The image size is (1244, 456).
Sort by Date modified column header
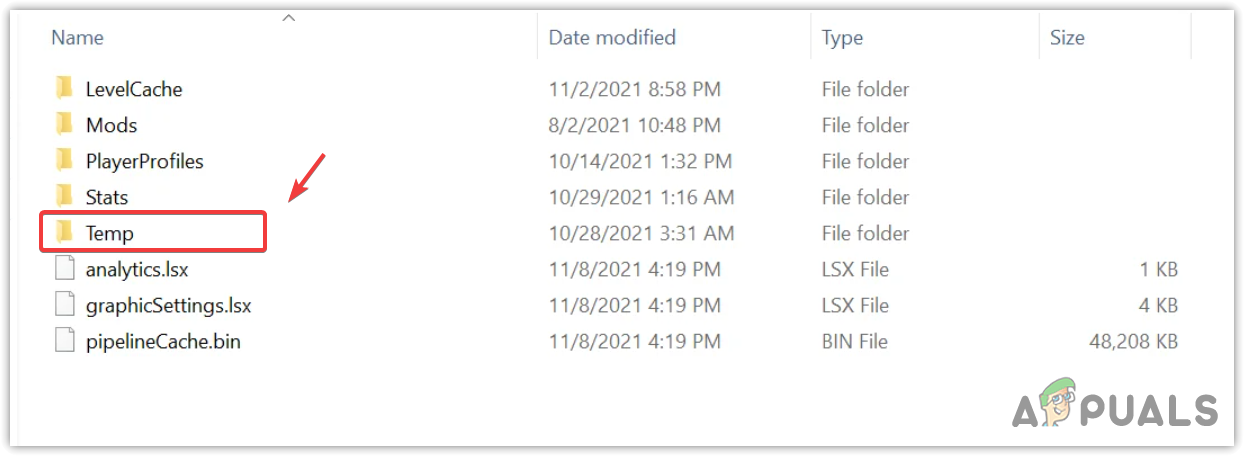tap(612, 38)
